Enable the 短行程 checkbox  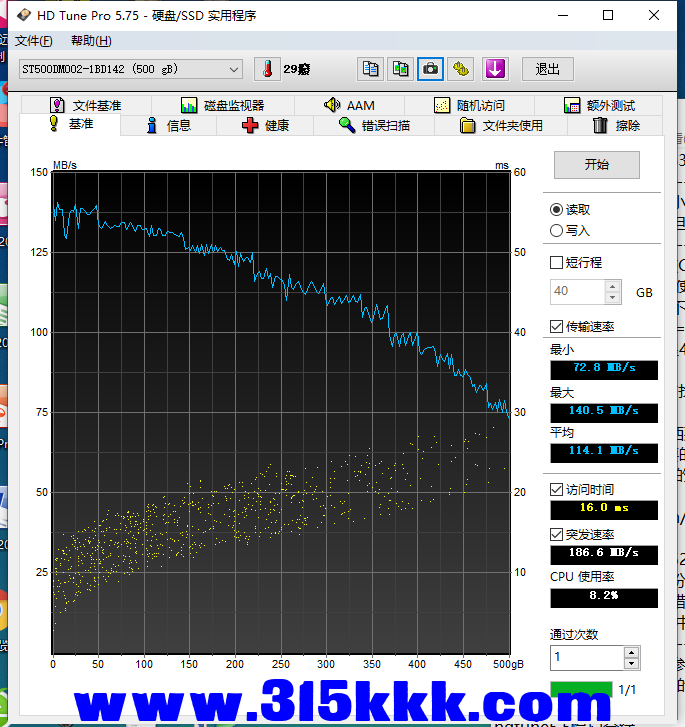557,262
